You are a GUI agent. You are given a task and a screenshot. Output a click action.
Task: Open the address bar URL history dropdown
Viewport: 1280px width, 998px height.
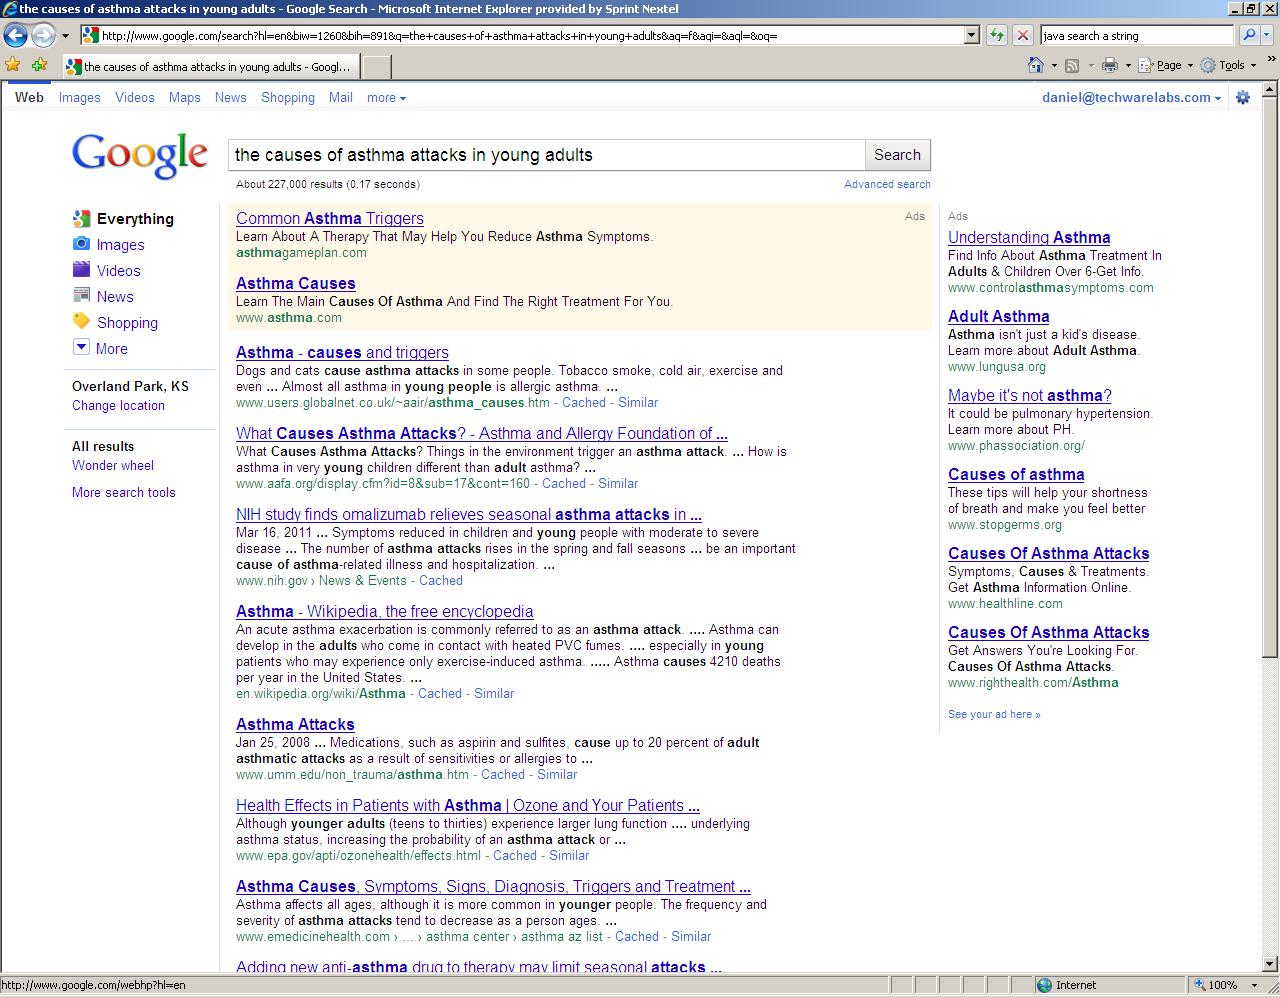971,35
